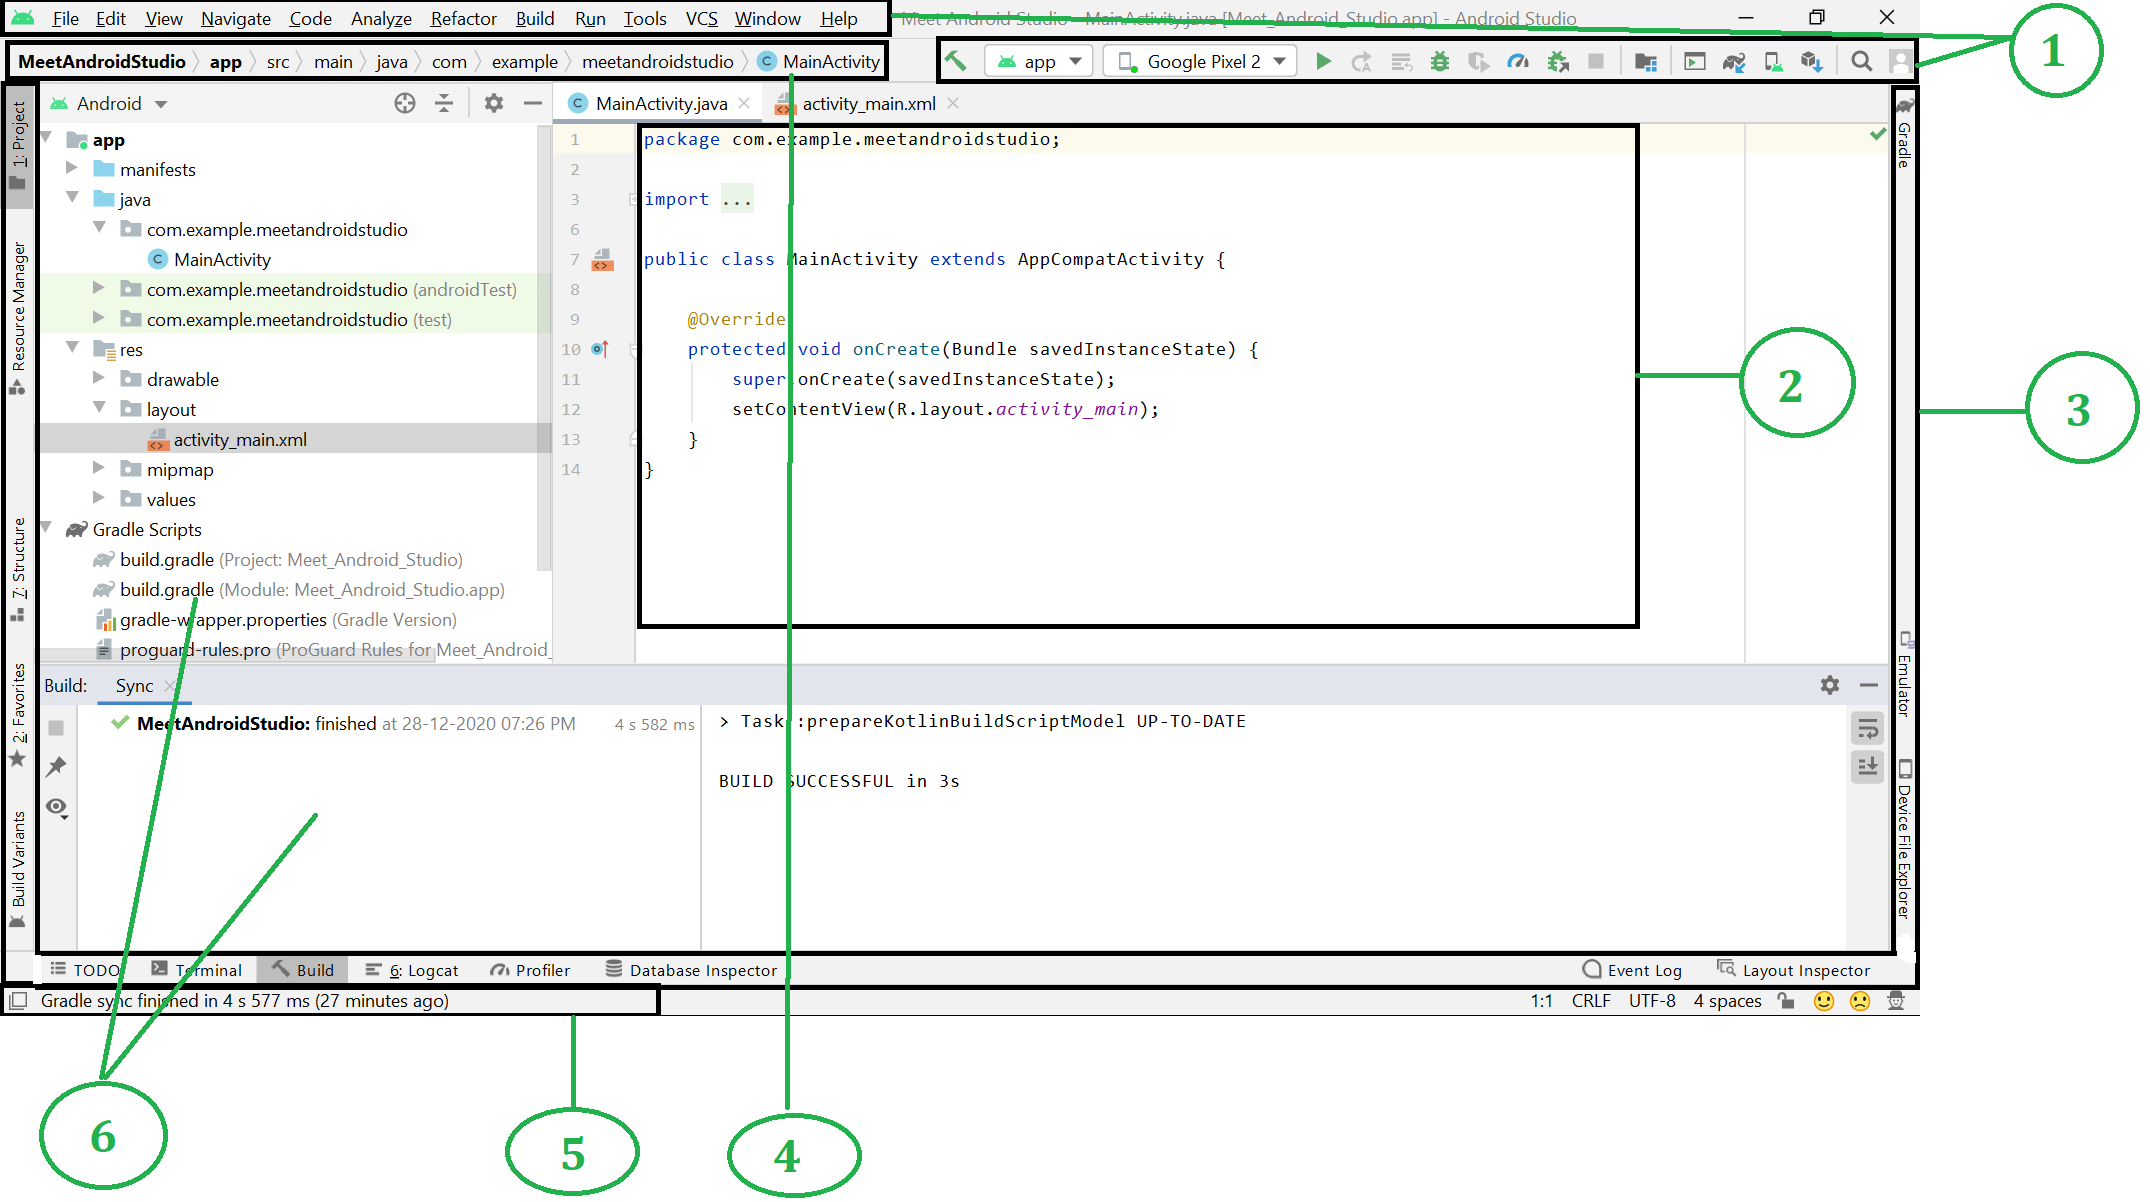Run the app using the green play icon

coord(1324,60)
